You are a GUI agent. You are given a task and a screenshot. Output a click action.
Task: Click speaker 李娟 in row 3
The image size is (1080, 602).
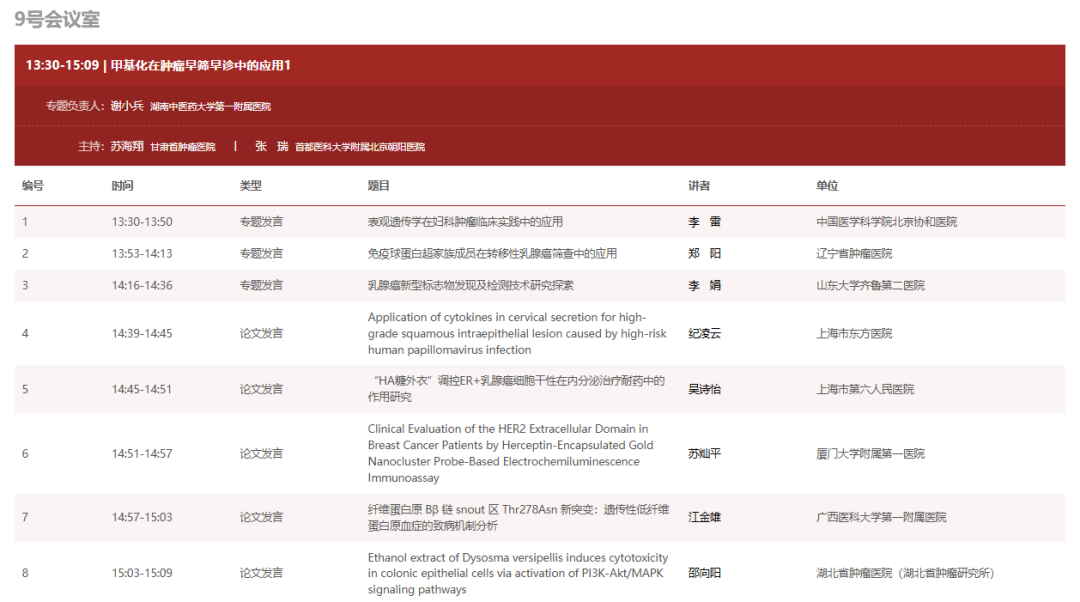coord(705,285)
